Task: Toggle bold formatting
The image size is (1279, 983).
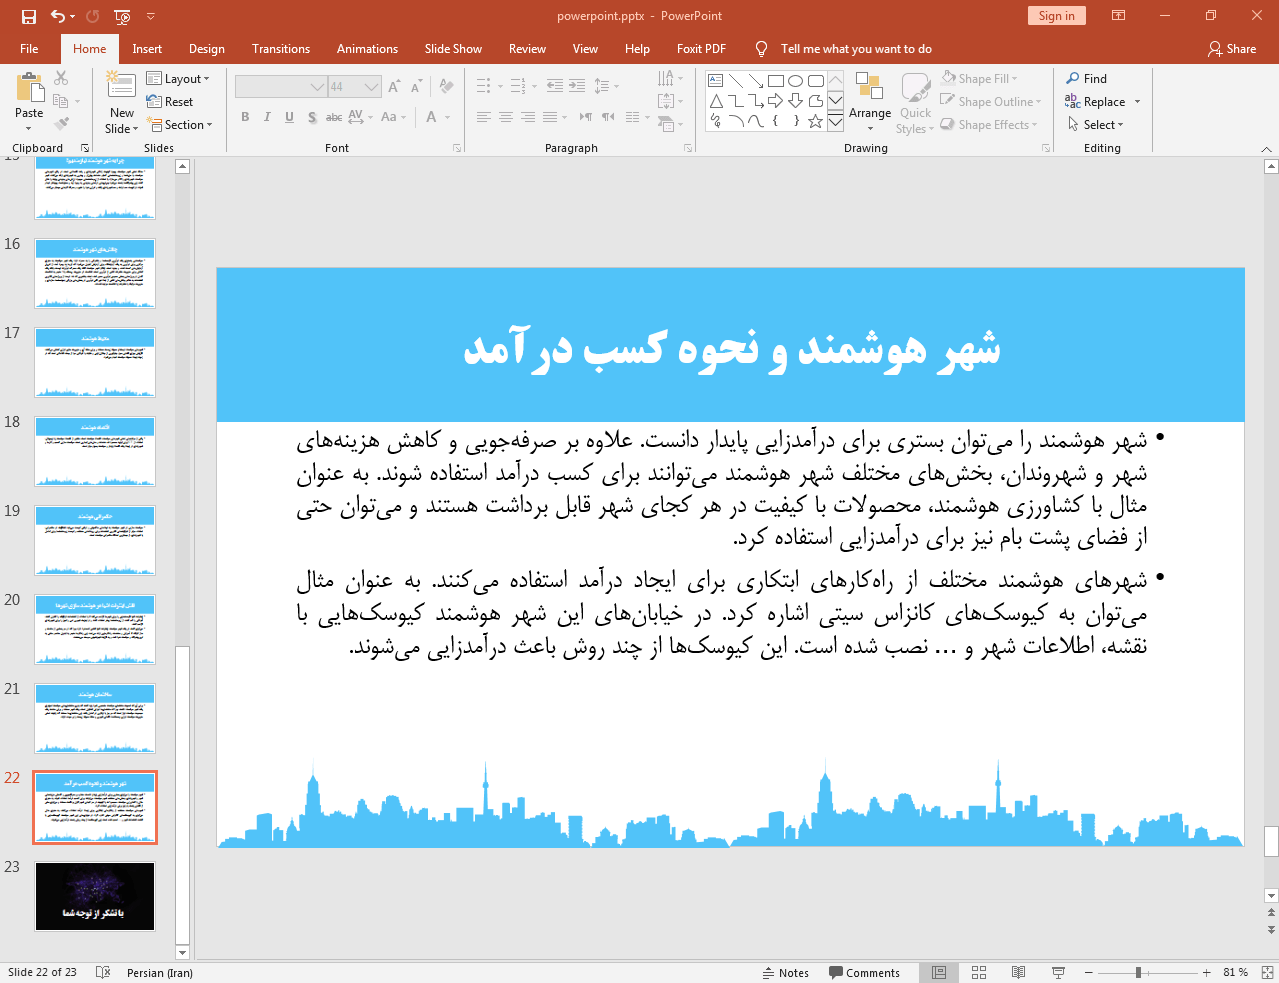Action: pos(245,117)
